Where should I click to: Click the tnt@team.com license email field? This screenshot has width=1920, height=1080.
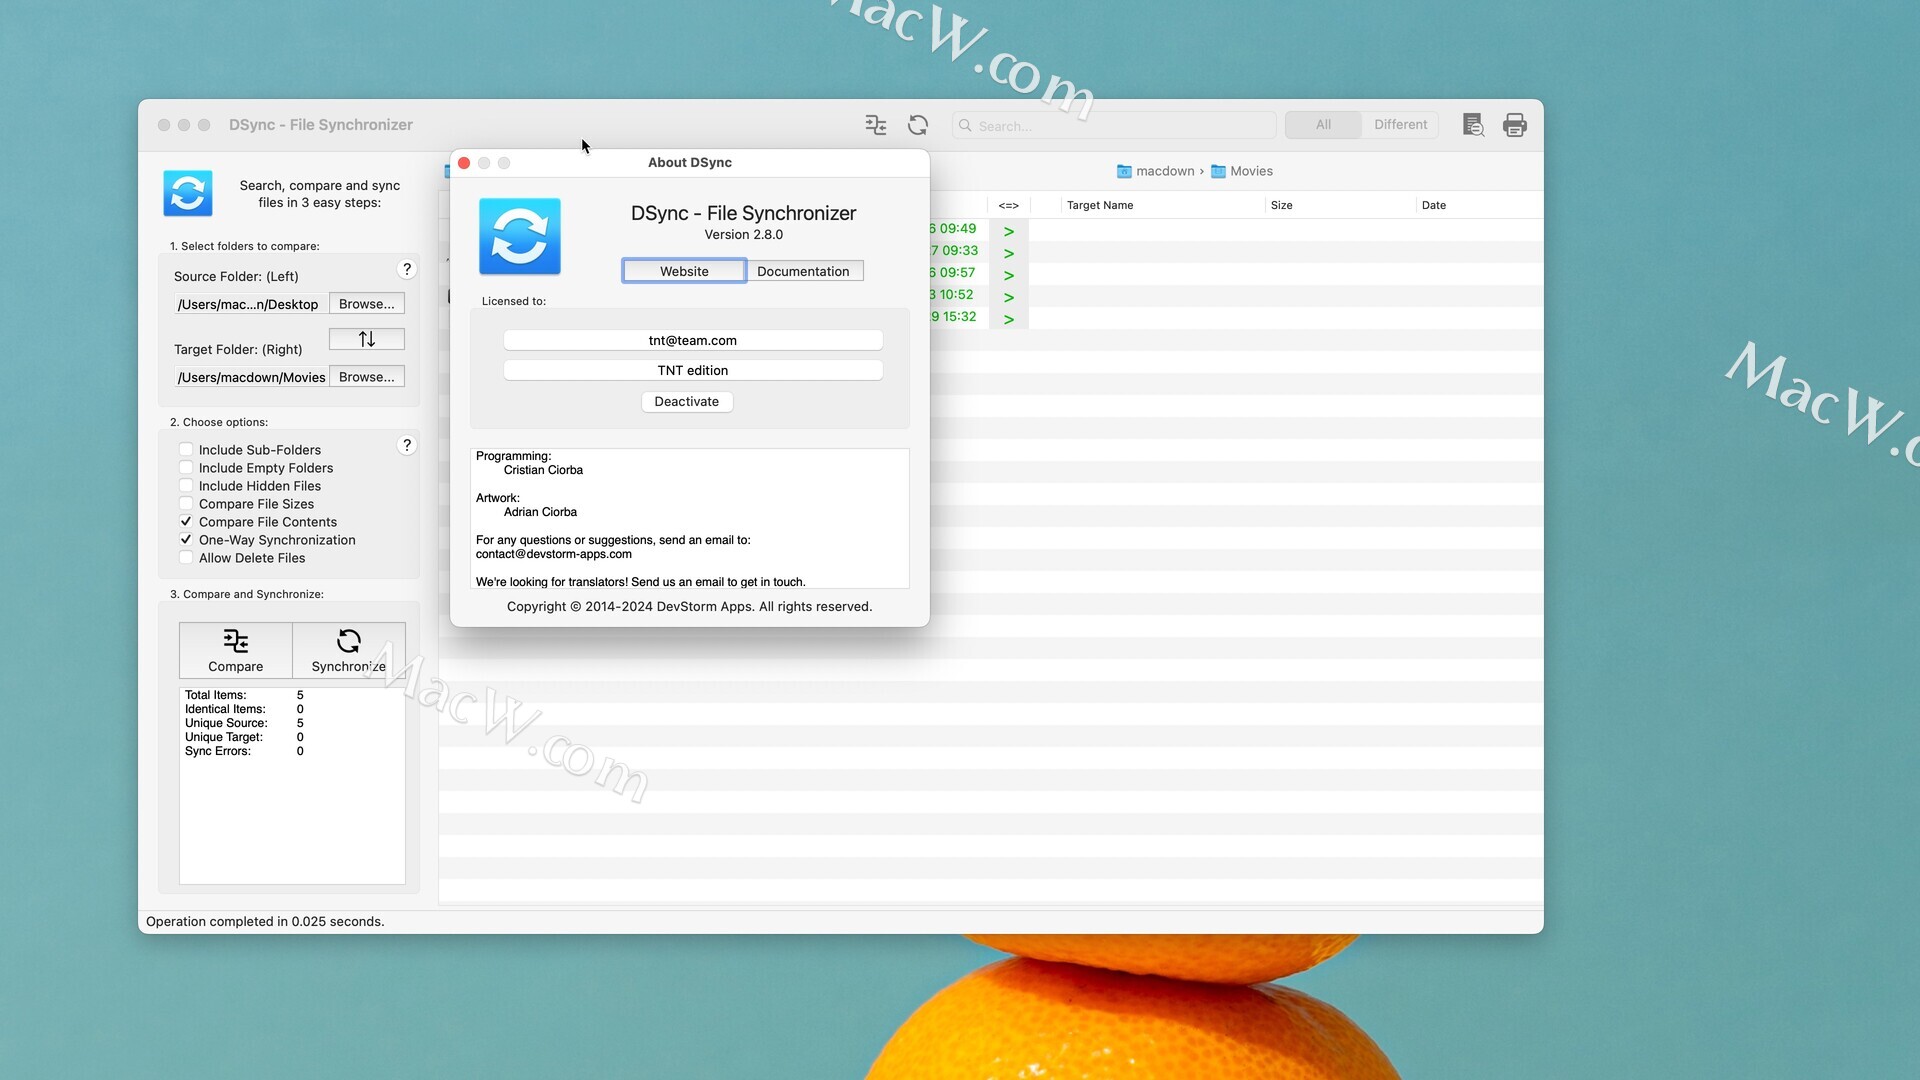click(693, 340)
